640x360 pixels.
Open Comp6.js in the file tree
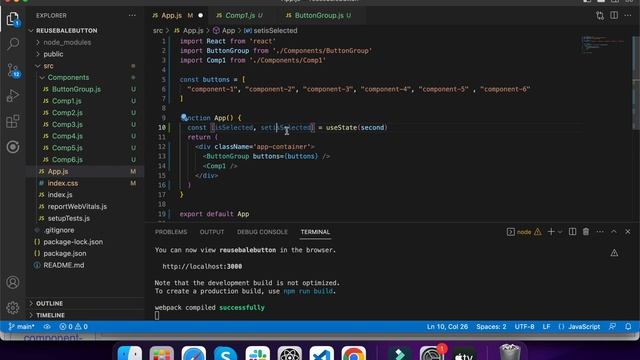pyautogui.click(x=67, y=160)
